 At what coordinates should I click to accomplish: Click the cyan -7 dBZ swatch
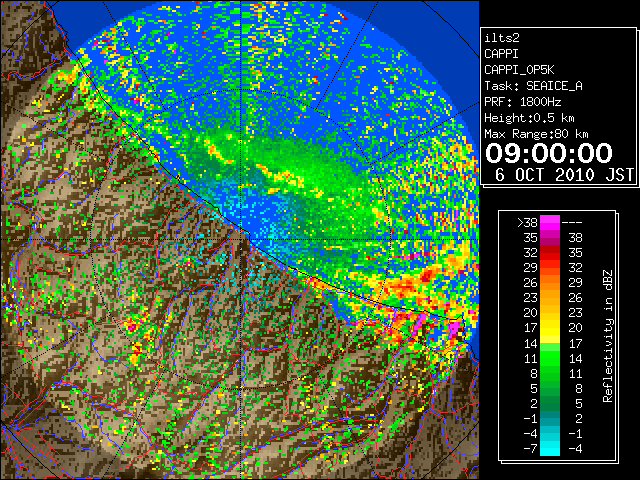point(550,448)
